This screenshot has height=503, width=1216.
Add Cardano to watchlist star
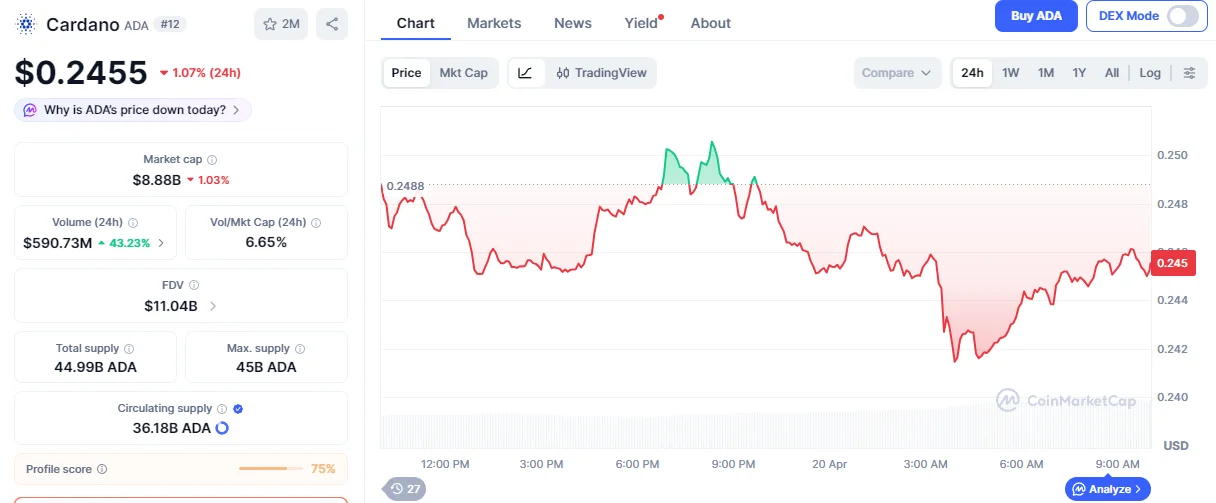point(270,24)
